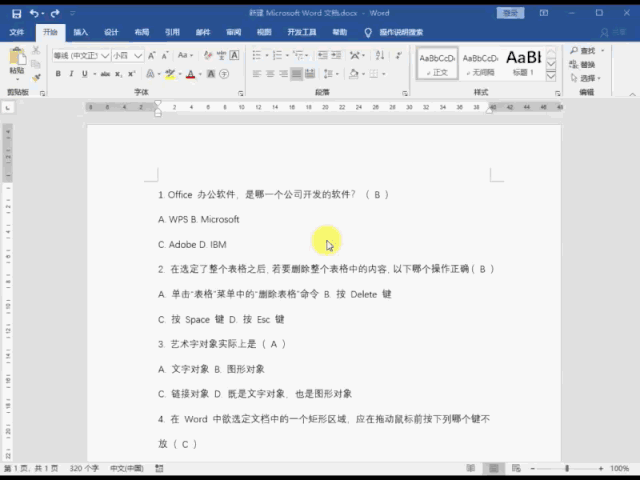The width and height of the screenshot is (640, 480).
Task: Align text left
Action: coord(257,74)
